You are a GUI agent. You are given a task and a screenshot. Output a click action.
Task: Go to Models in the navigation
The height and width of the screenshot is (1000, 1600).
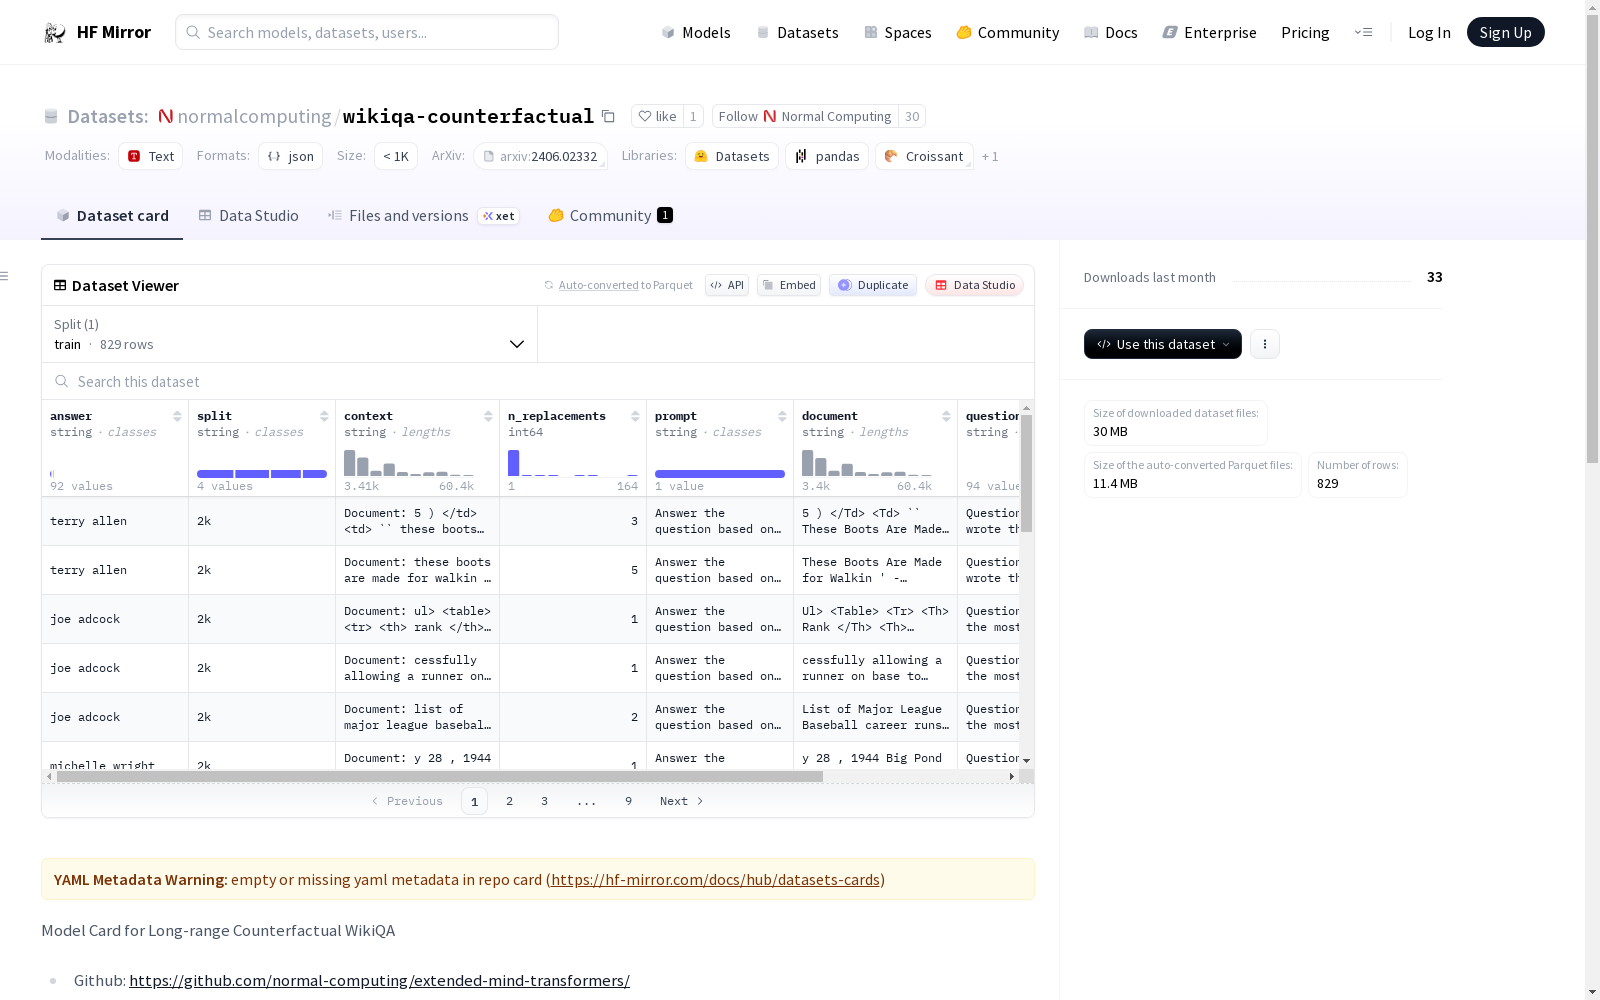696,32
